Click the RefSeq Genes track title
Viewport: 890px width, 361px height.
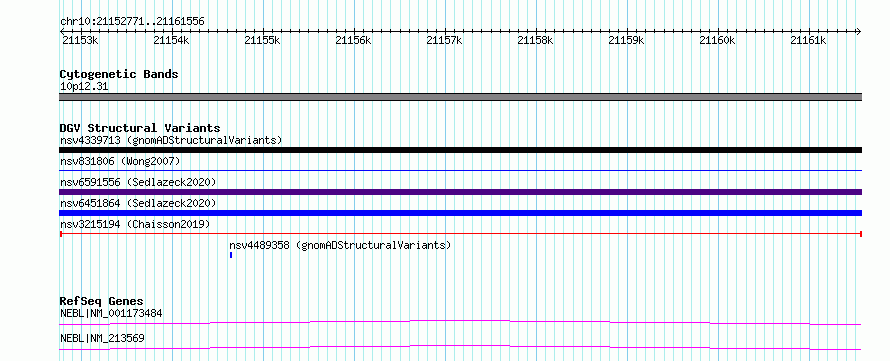tap(102, 301)
